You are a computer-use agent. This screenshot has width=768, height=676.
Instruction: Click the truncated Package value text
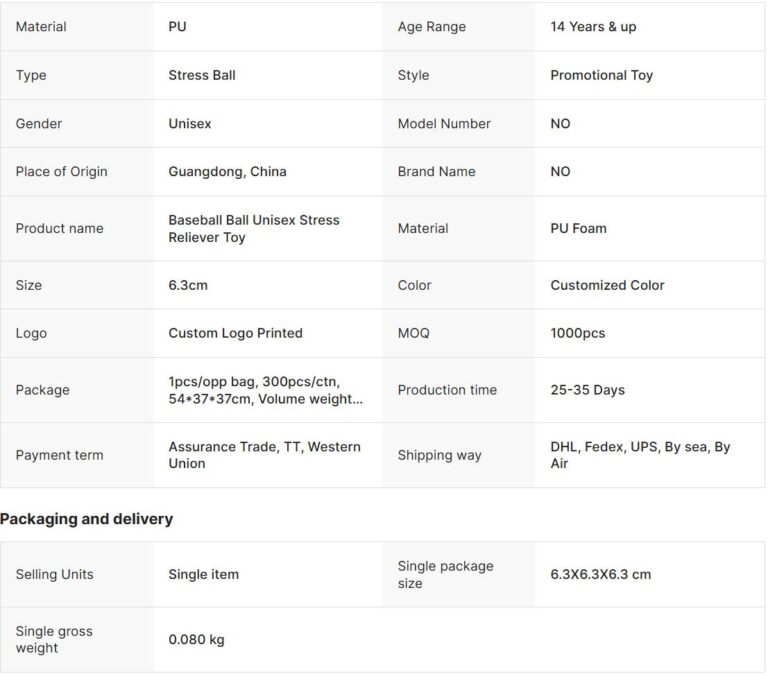point(265,390)
